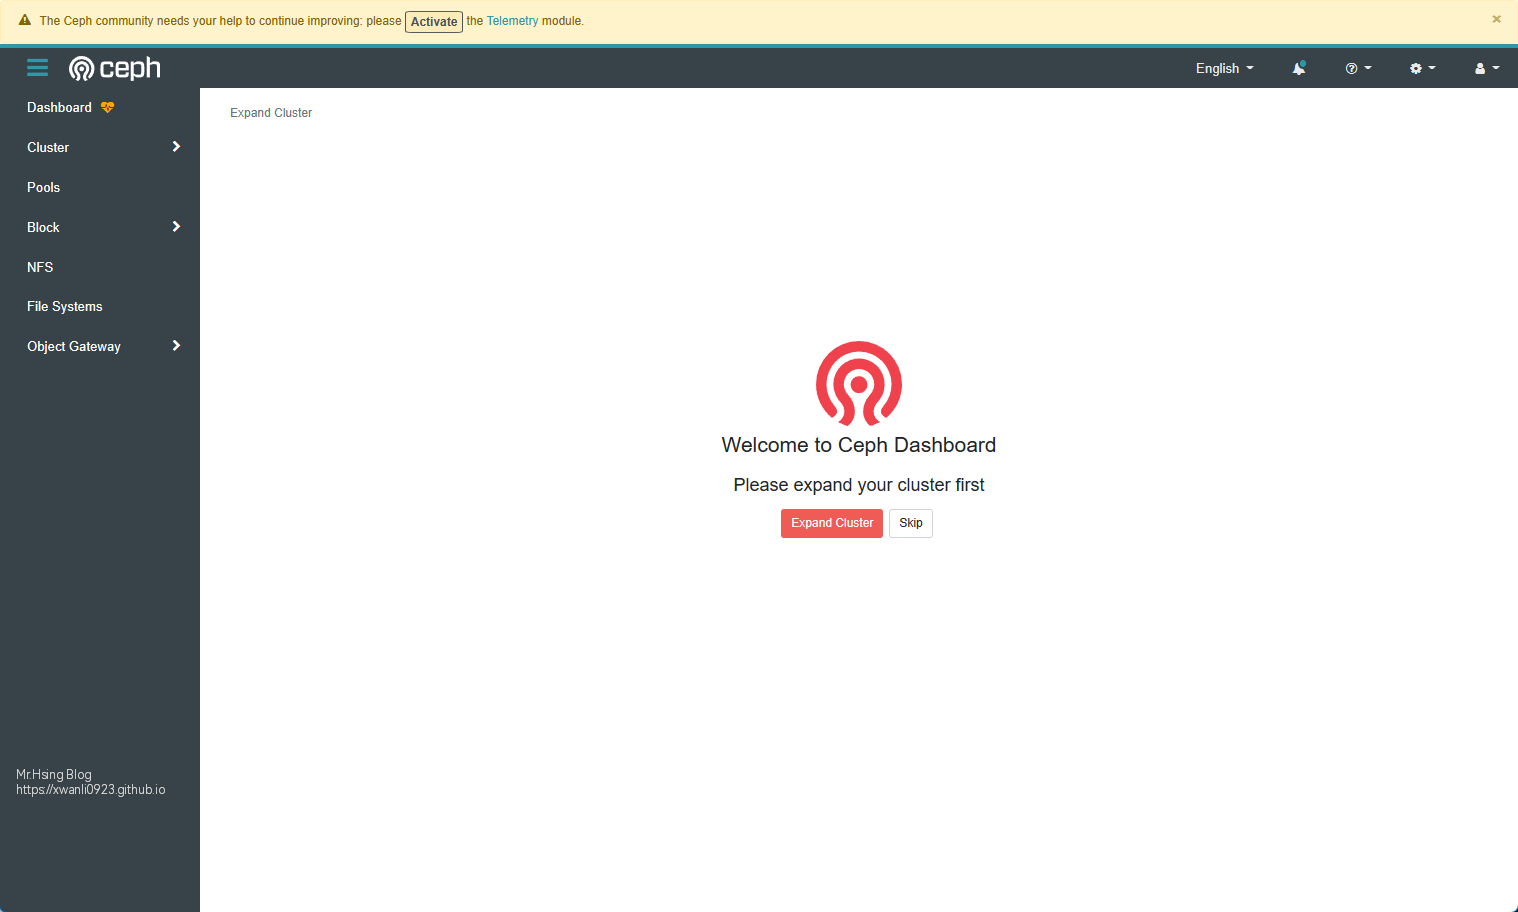The width and height of the screenshot is (1518, 912).
Task: Go to Dashboard in the sidebar
Action: tap(59, 107)
